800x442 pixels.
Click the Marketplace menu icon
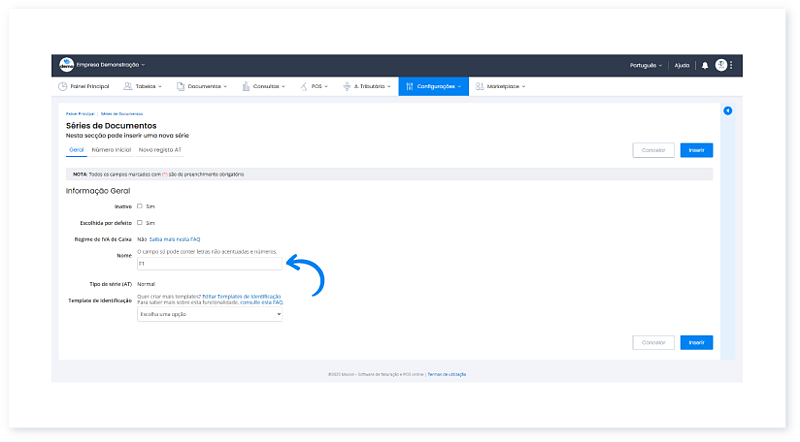click(x=480, y=87)
